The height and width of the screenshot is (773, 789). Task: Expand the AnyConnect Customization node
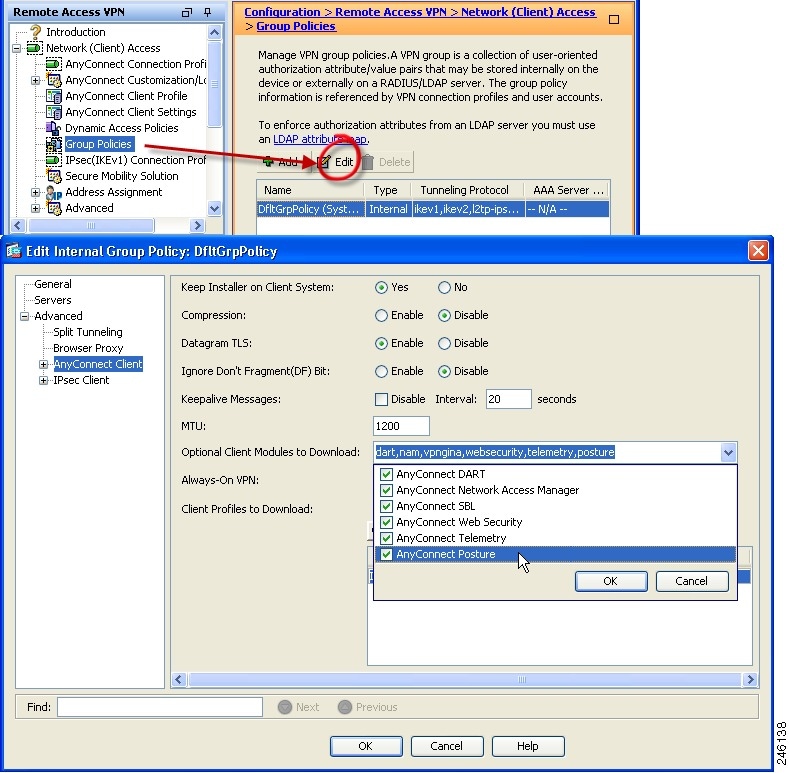35,80
